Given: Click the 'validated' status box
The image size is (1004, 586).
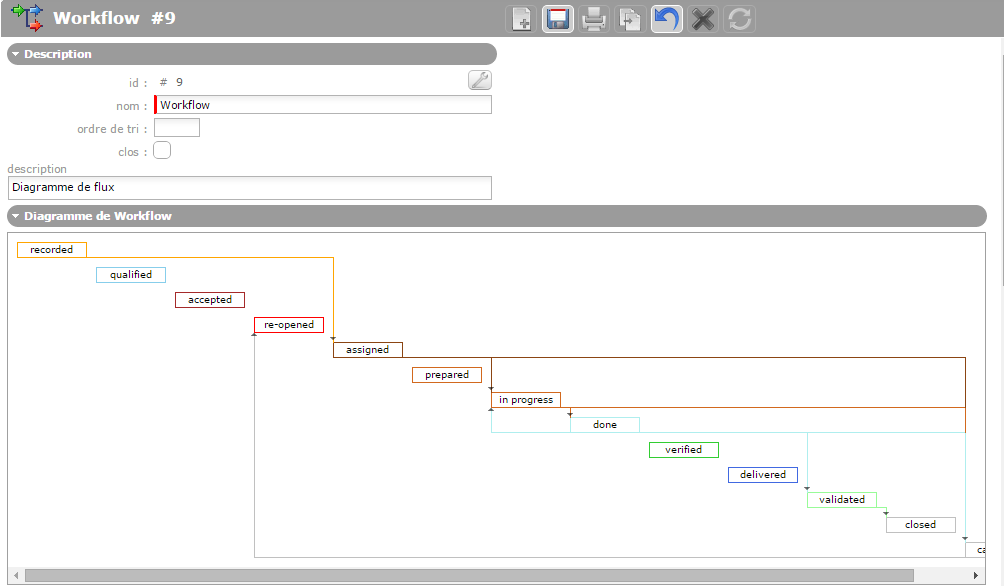Looking at the screenshot, I should pyautogui.click(x=842, y=500).
